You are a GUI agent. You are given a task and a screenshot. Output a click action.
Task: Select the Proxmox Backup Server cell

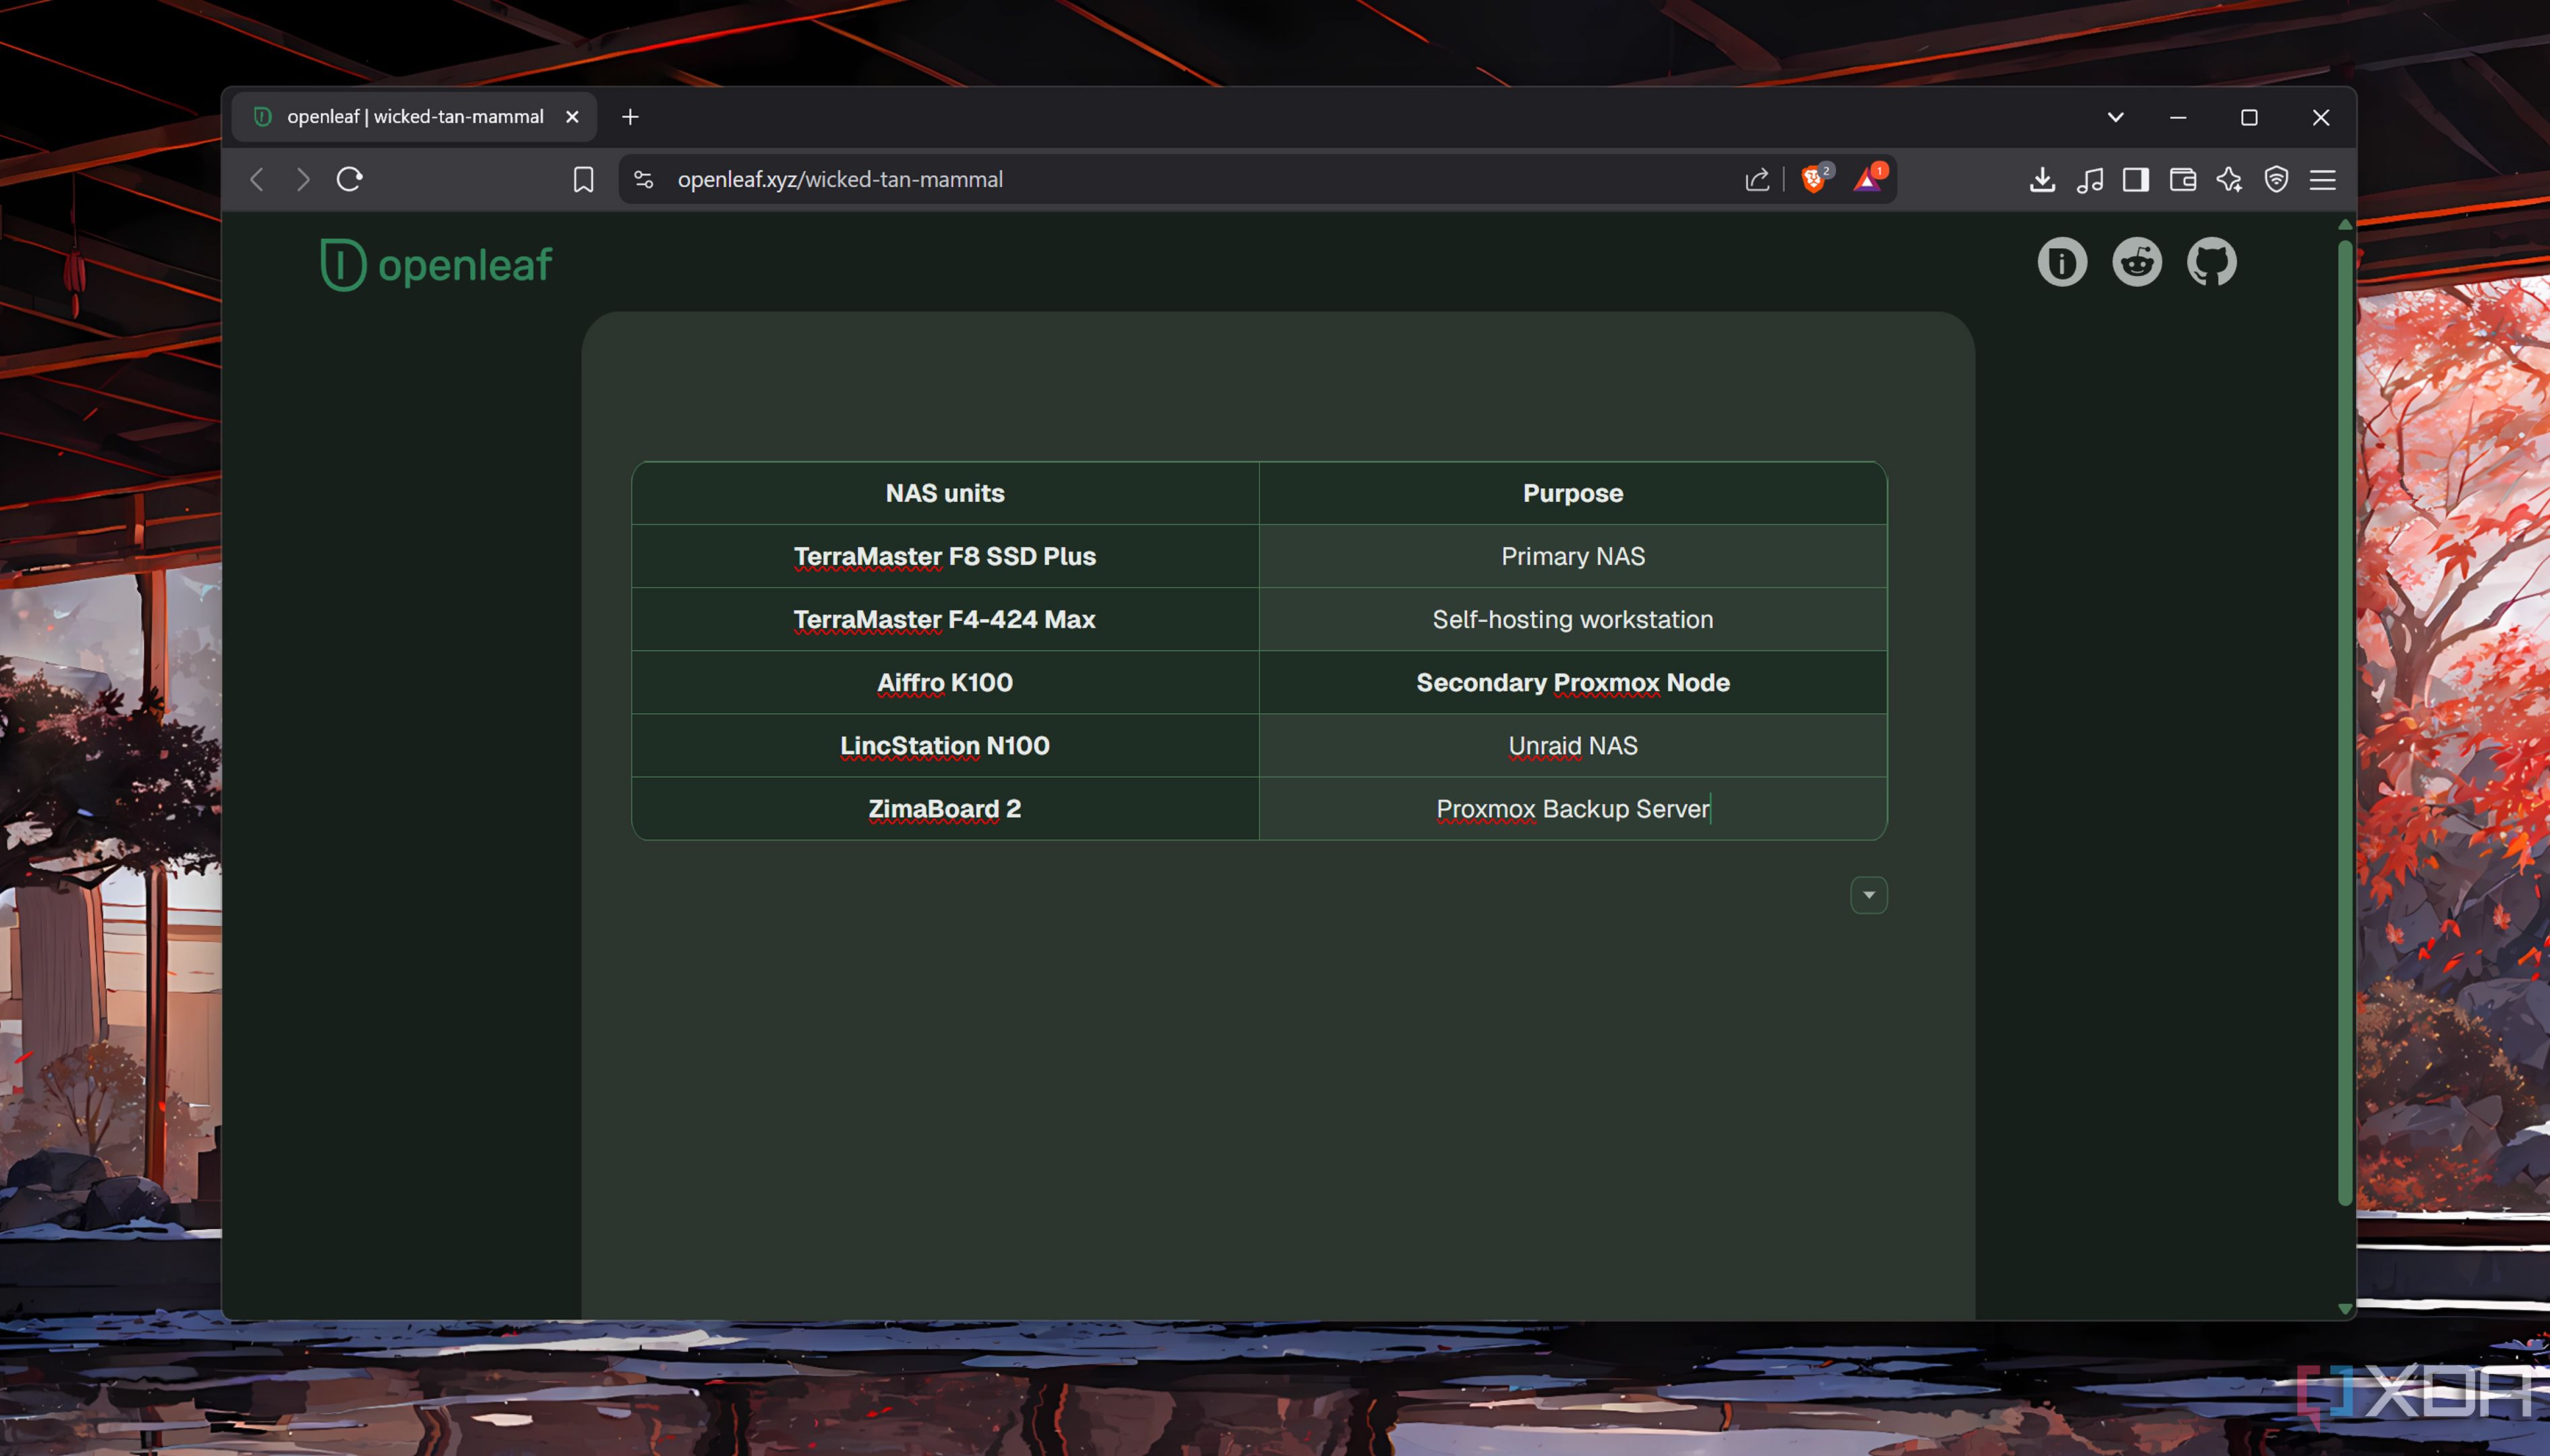1573,808
